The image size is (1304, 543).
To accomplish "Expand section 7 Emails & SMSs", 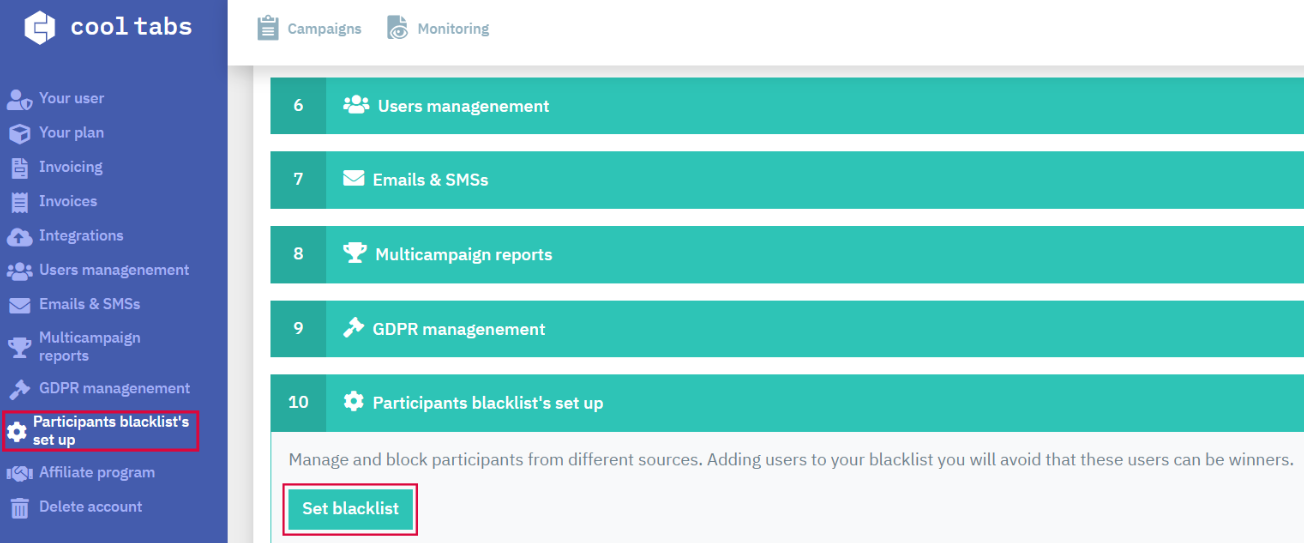I will coord(787,180).
